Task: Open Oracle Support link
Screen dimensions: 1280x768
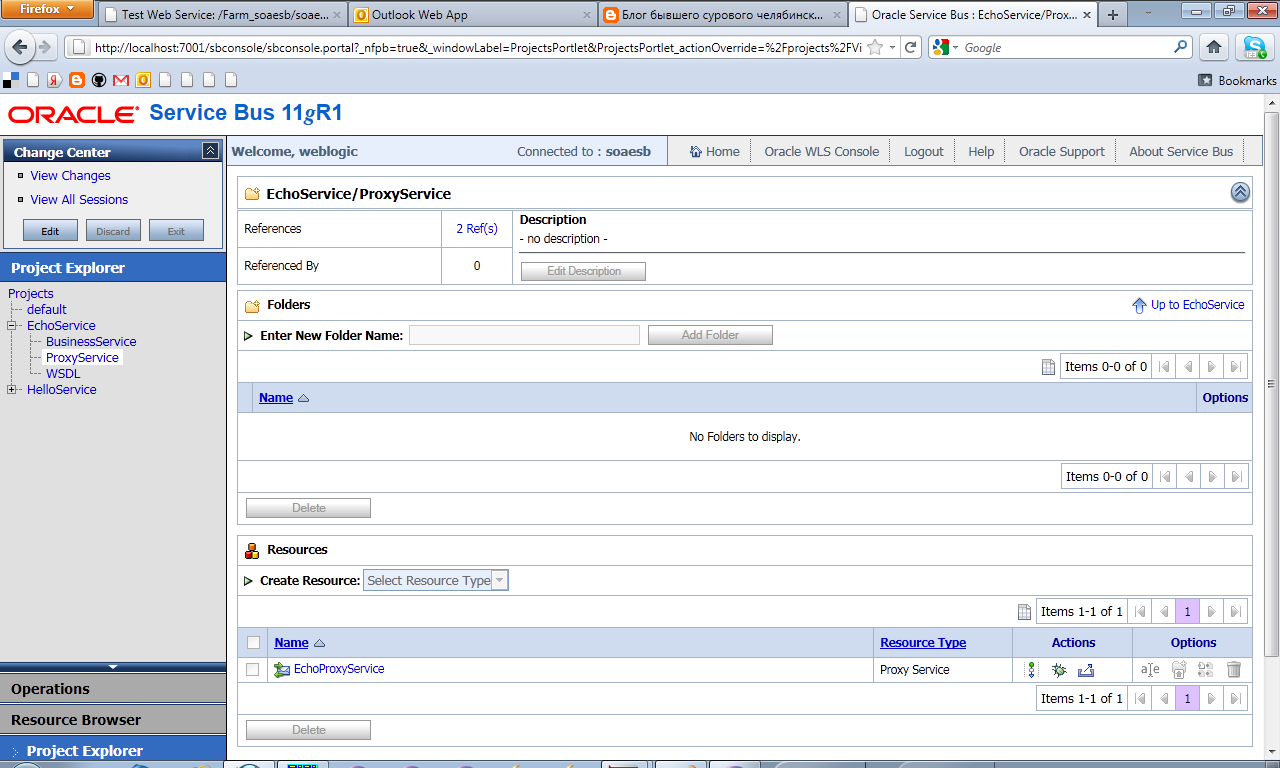Action: pyautogui.click(x=1061, y=152)
